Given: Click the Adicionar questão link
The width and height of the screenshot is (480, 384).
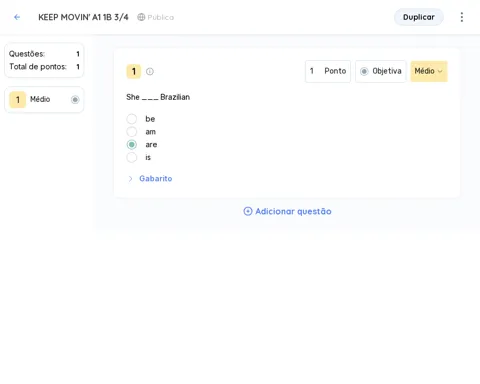Looking at the screenshot, I should (287, 211).
